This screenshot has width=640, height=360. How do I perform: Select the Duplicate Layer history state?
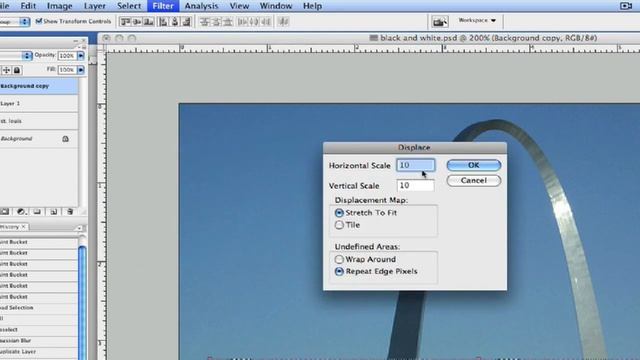tap(39, 351)
